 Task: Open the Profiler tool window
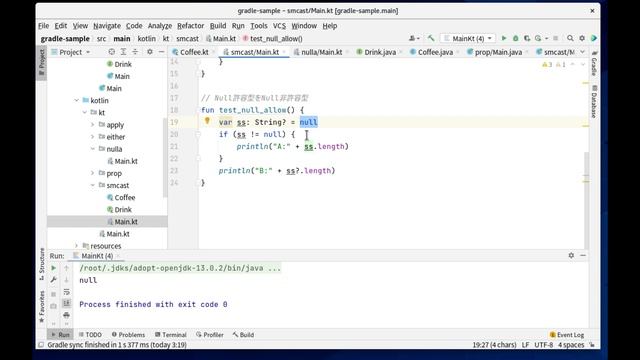209,335
